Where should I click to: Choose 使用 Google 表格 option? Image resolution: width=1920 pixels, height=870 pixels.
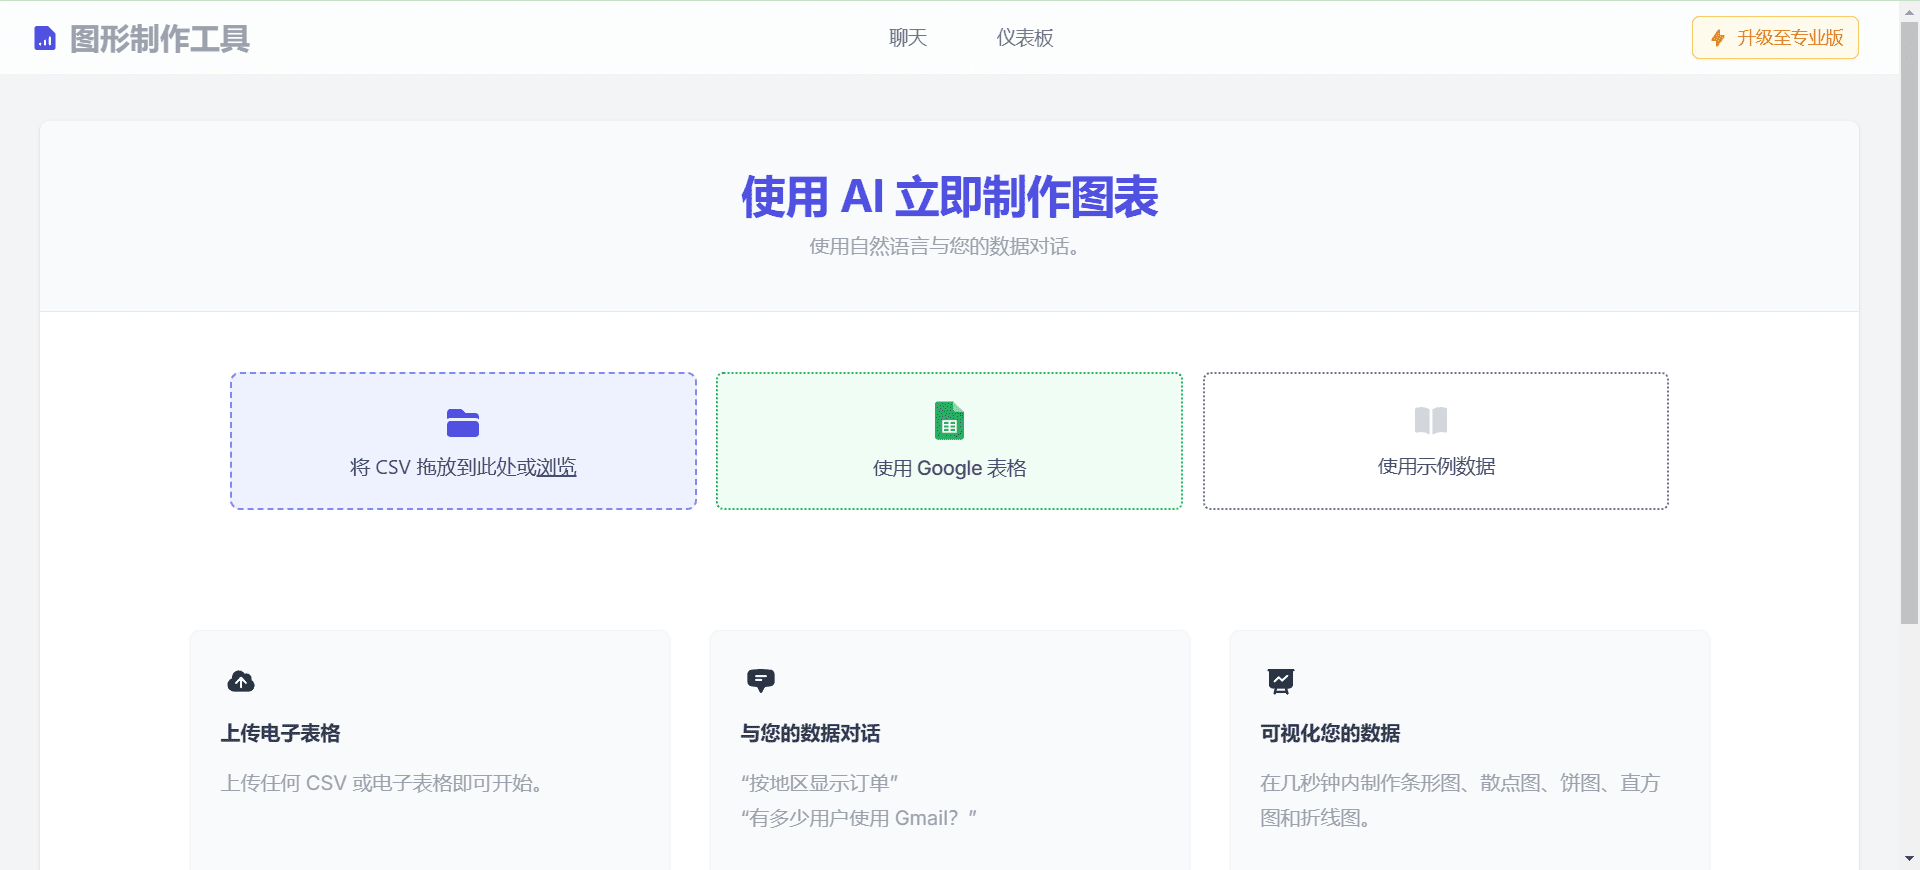949,441
